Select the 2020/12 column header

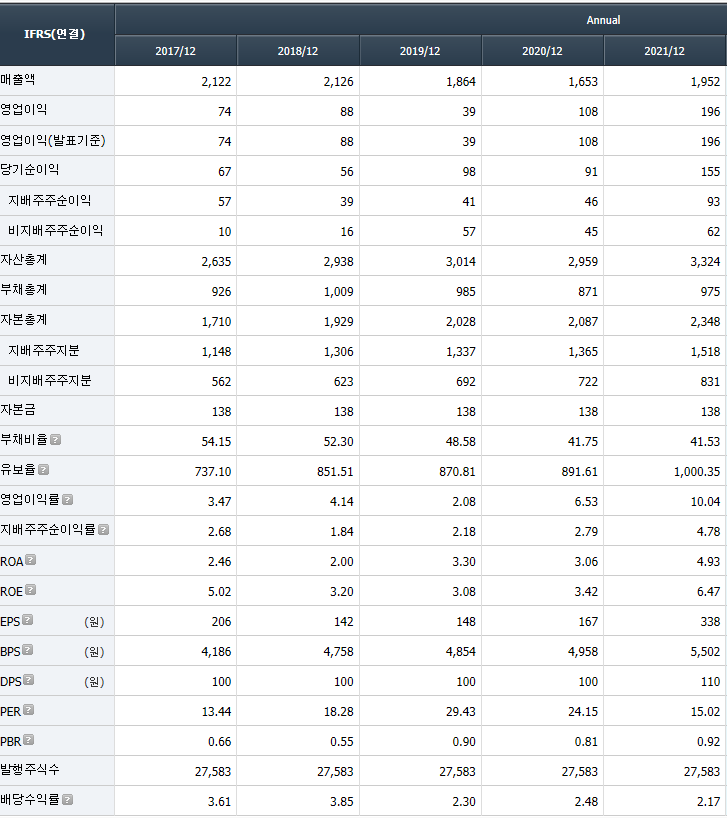point(542,51)
